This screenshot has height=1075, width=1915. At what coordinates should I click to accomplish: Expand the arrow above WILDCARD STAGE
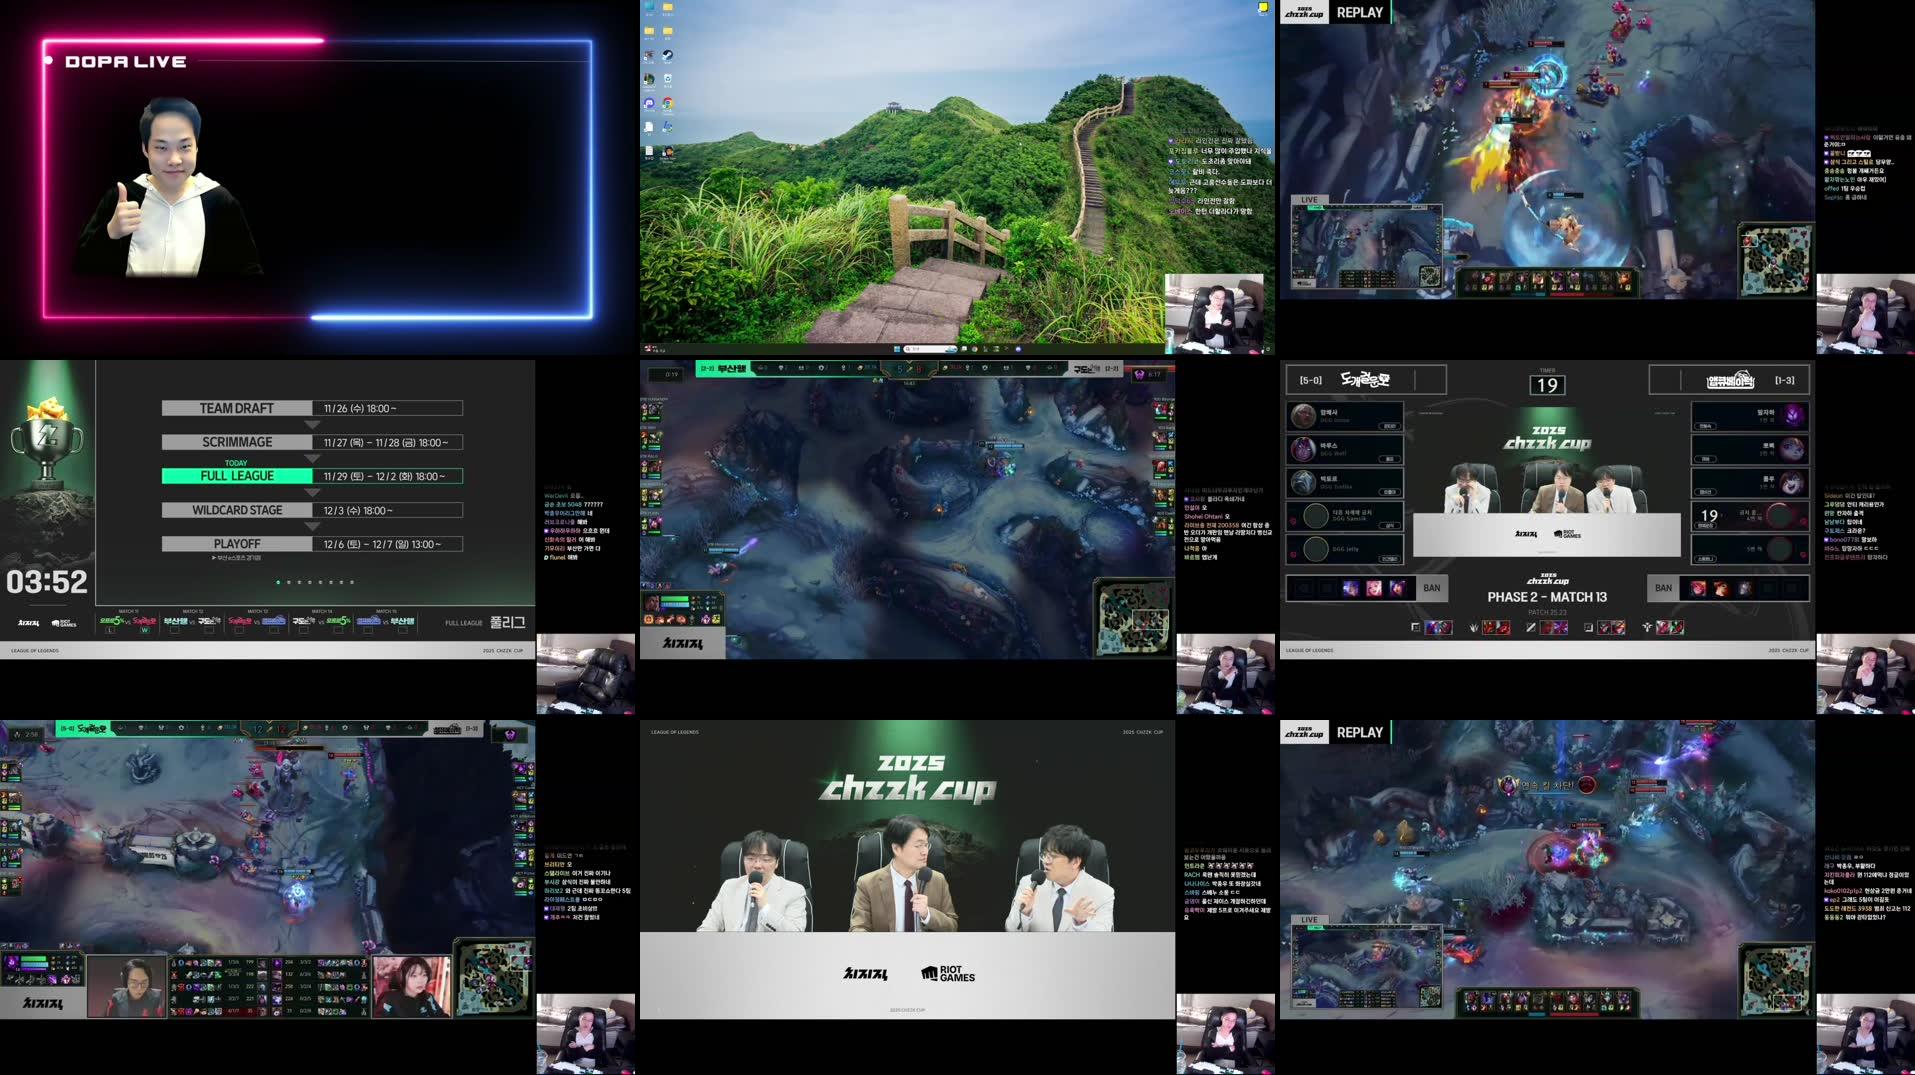pyautogui.click(x=312, y=492)
